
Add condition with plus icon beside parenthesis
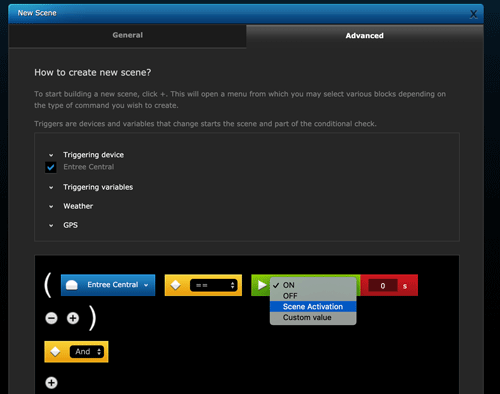(73, 318)
